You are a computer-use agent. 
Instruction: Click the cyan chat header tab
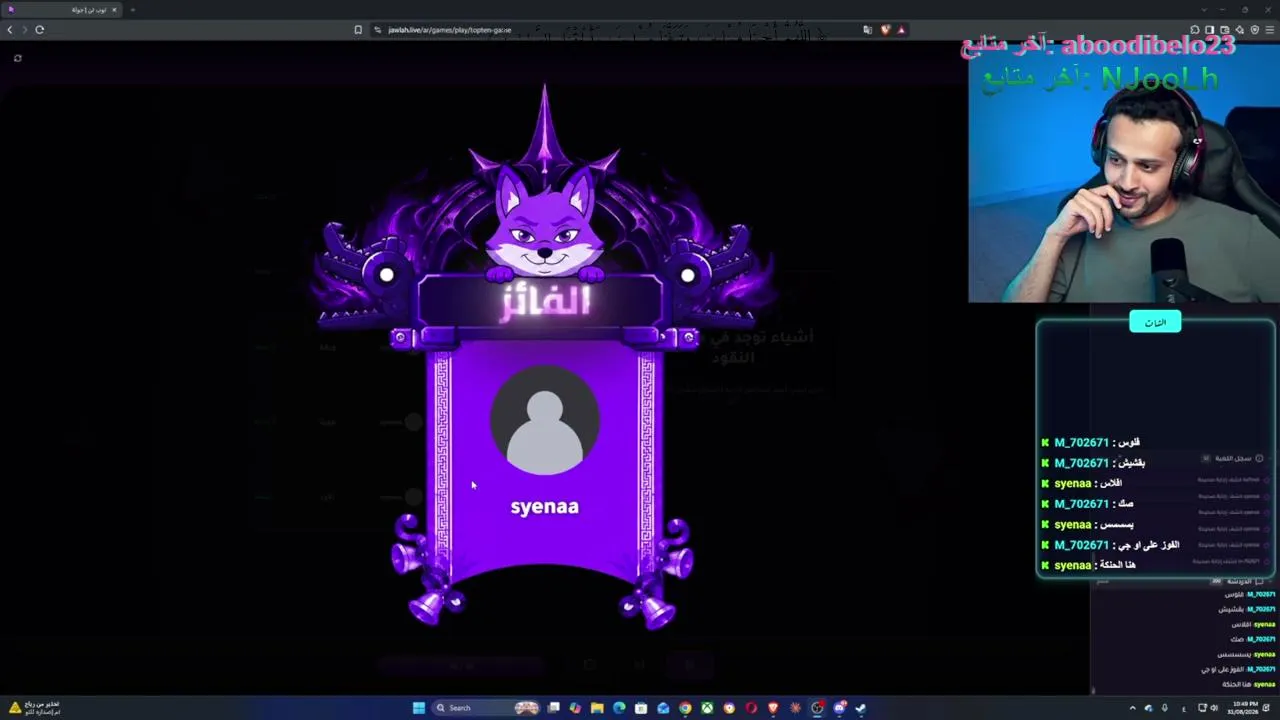tap(1155, 322)
